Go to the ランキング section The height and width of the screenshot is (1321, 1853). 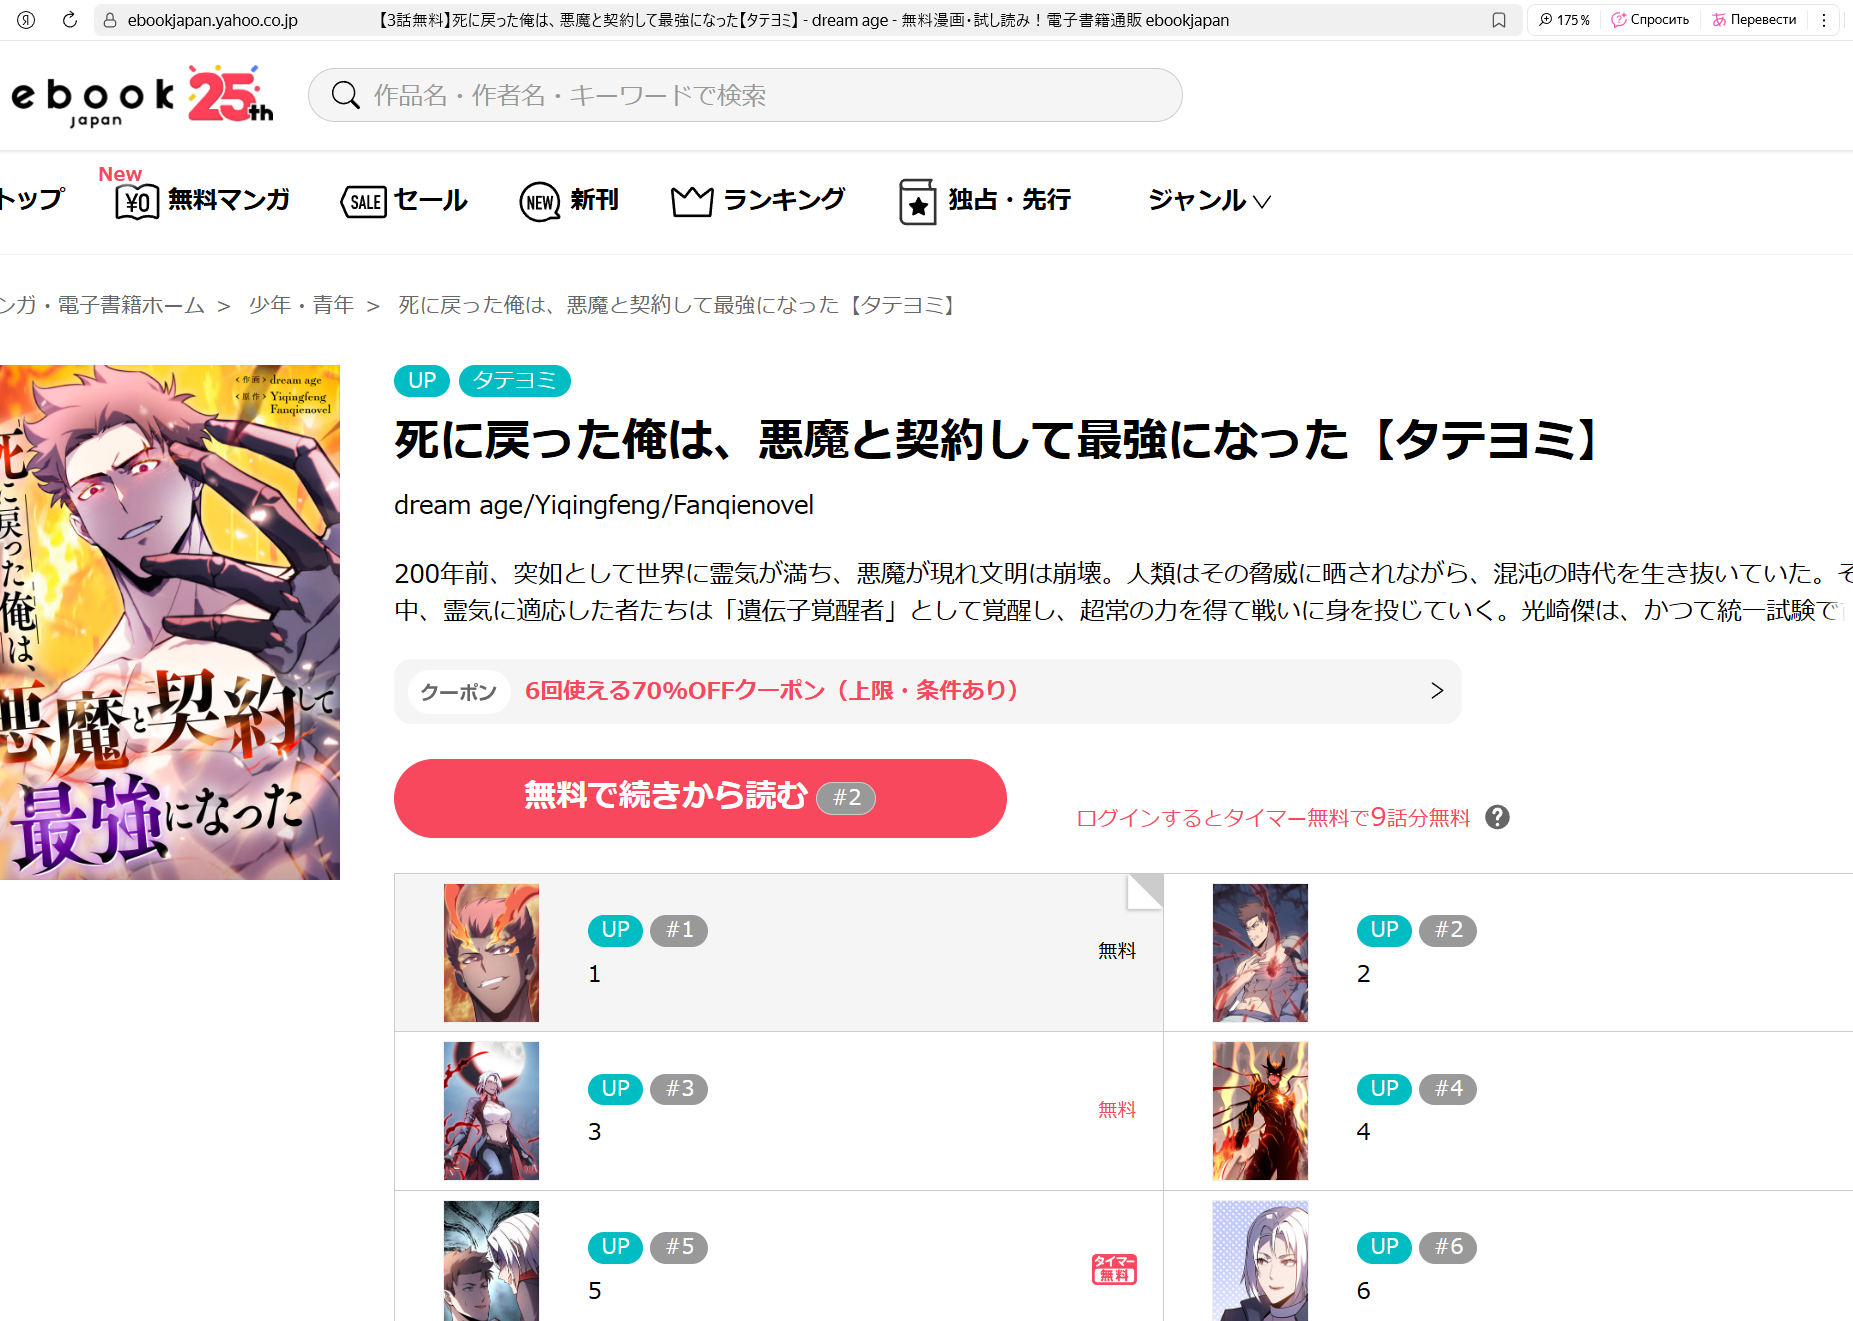[x=758, y=201]
